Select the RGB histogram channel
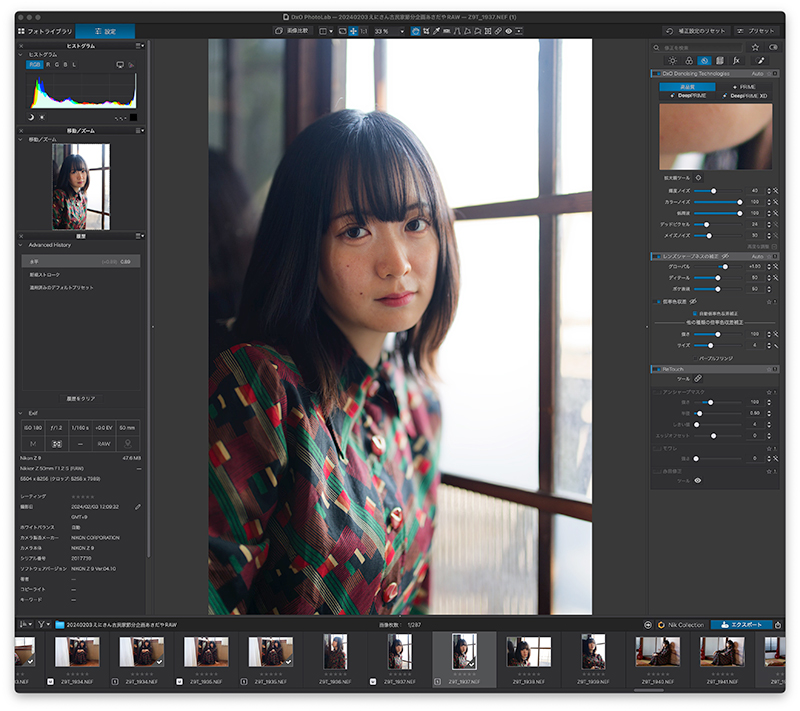 point(34,65)
